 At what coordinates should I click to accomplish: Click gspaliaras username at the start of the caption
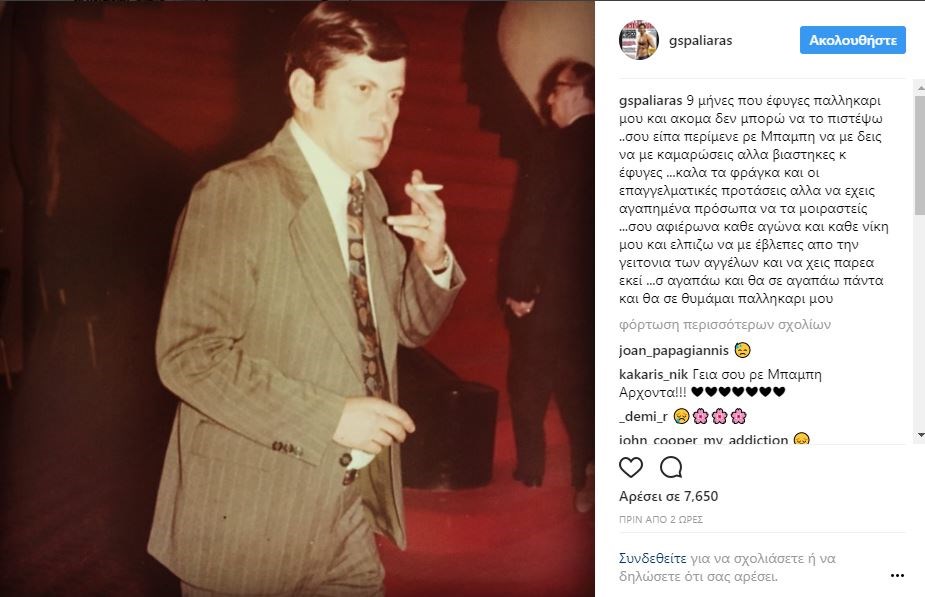(x=650, y=100)
